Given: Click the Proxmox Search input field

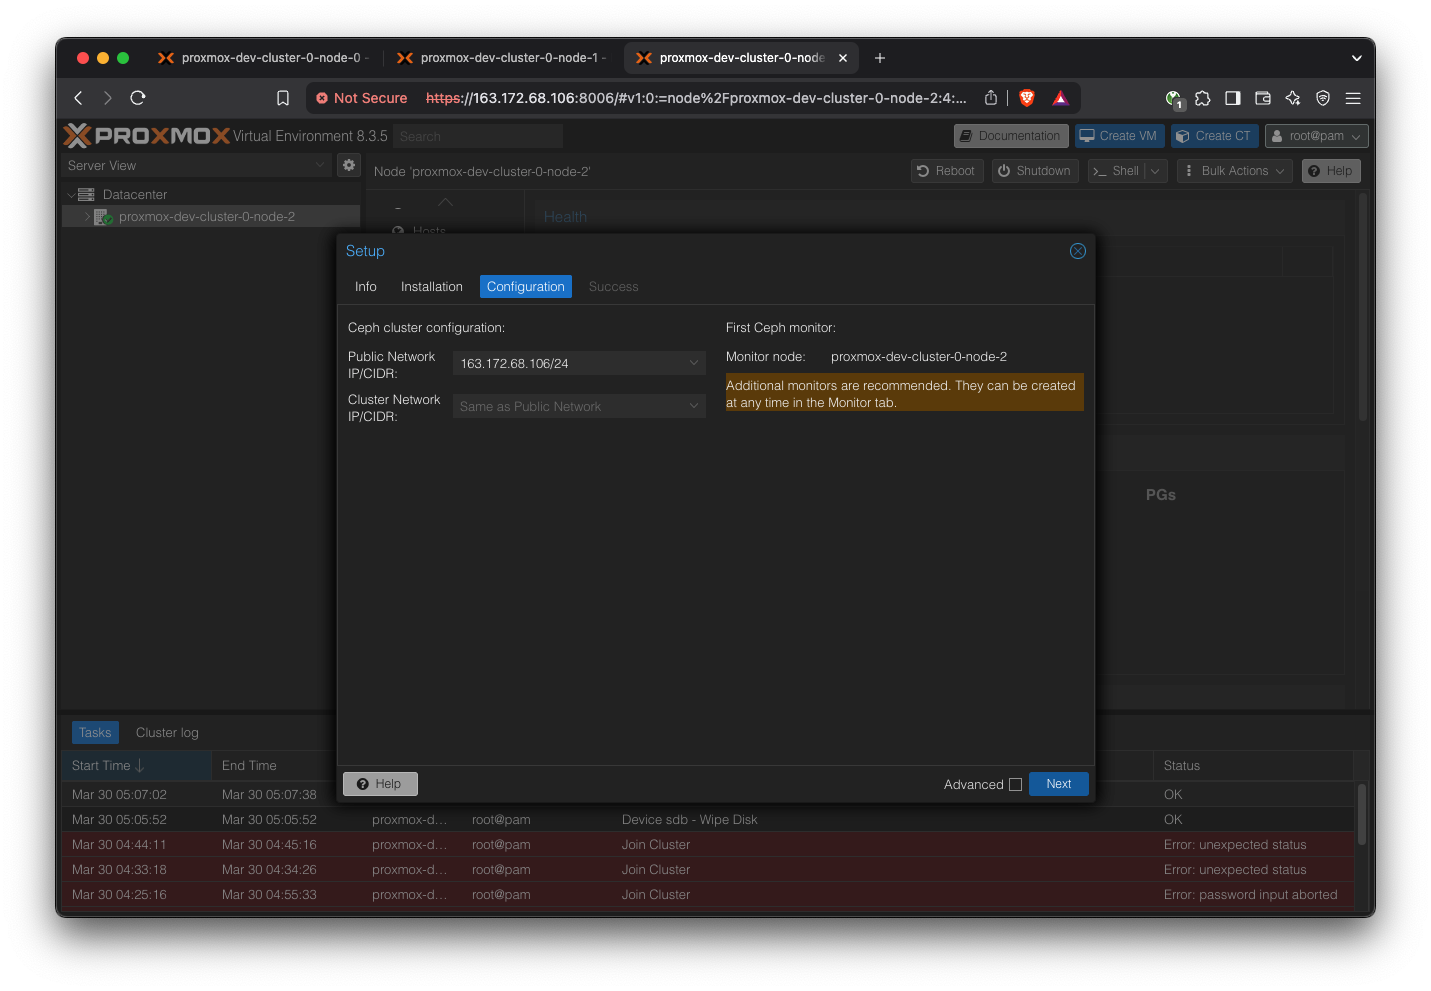Looking at the screenshot, I should click(477, 136).
